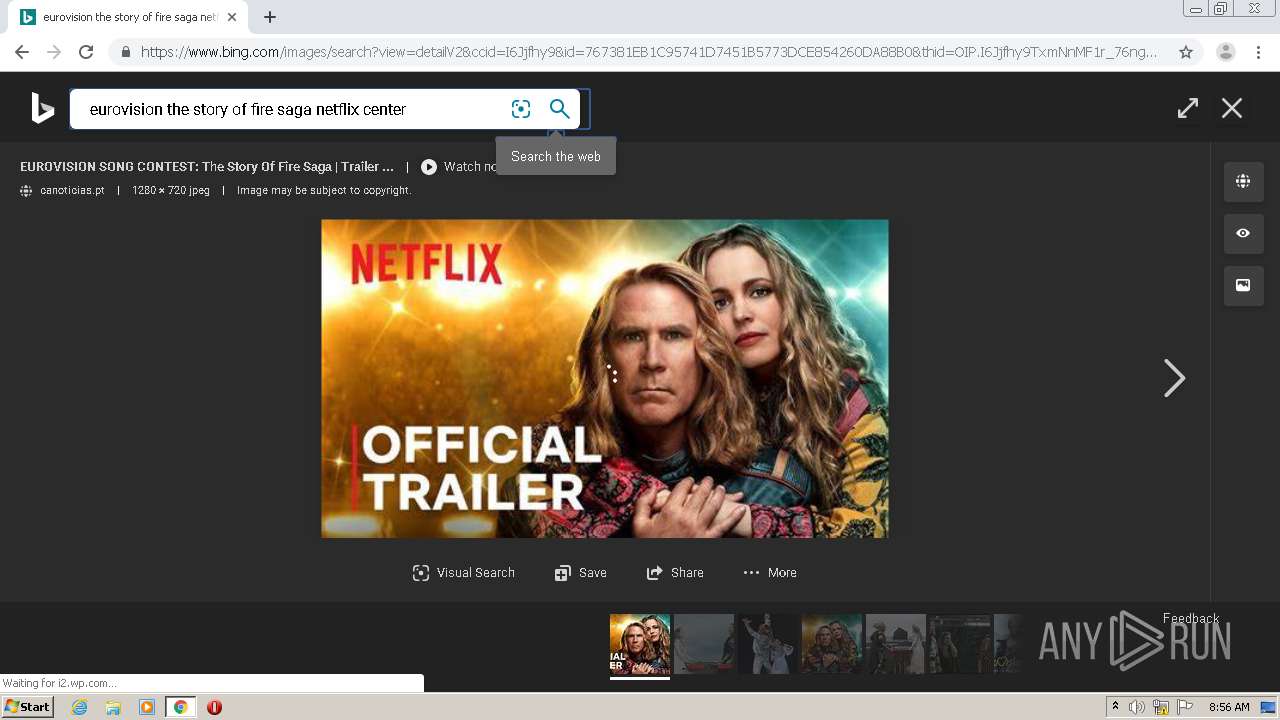Click network status tray icon
1280x720 pixels.
1161,707
